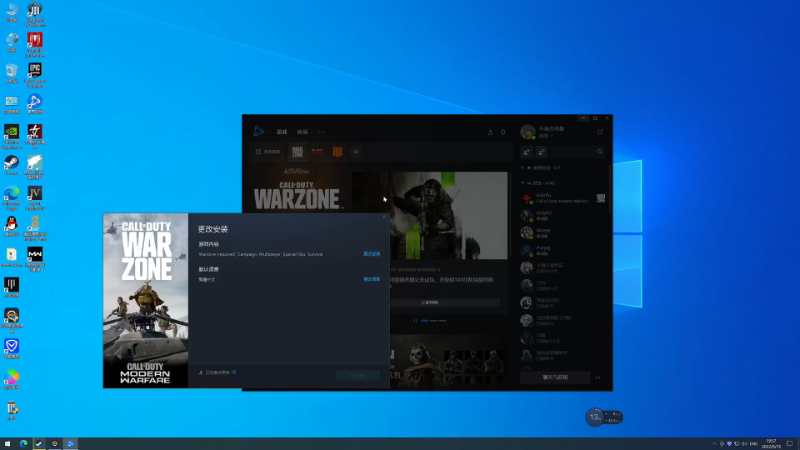Select the Black Ops Cold War game tab
800x450 pixels.
pyautogui.click(x=317, y=152)
